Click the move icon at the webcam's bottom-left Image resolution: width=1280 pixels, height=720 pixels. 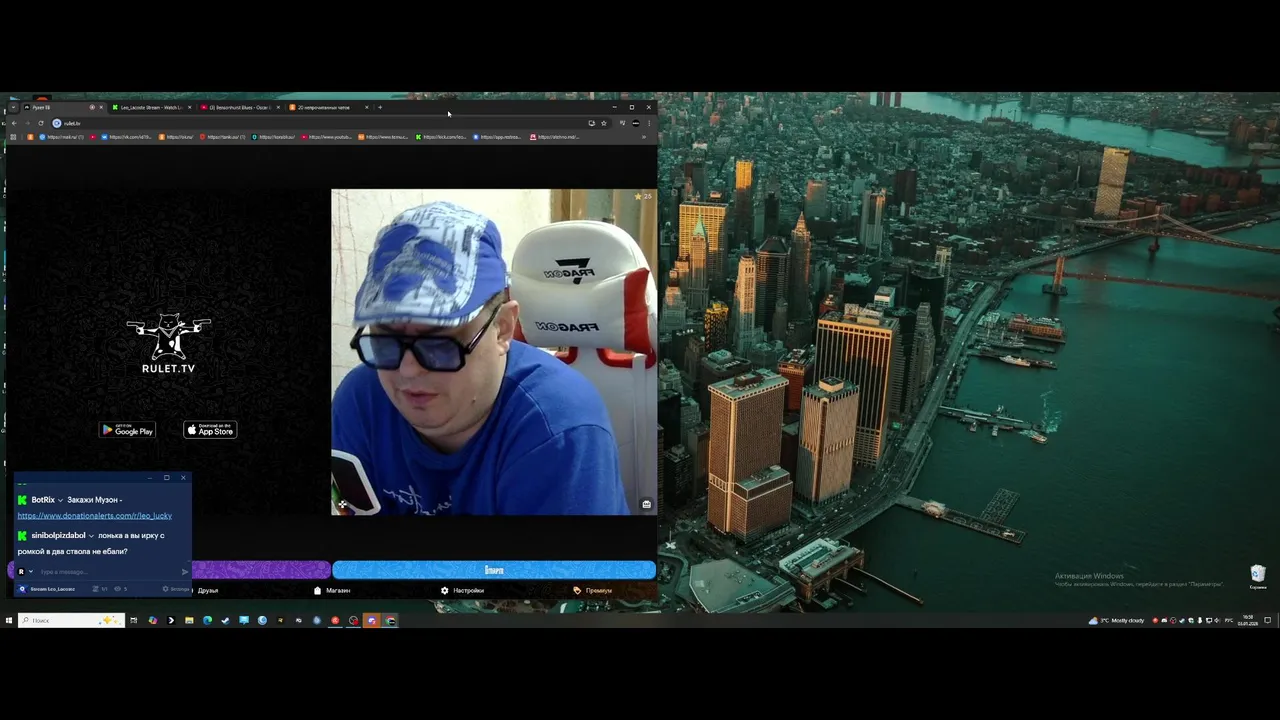click(x=342, y=505)
